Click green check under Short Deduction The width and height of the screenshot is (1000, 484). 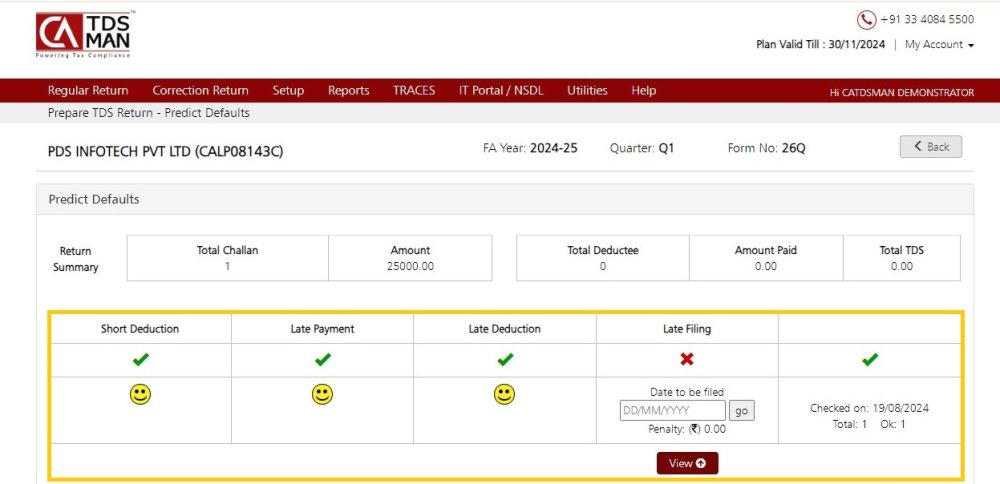tap(140, 360)
